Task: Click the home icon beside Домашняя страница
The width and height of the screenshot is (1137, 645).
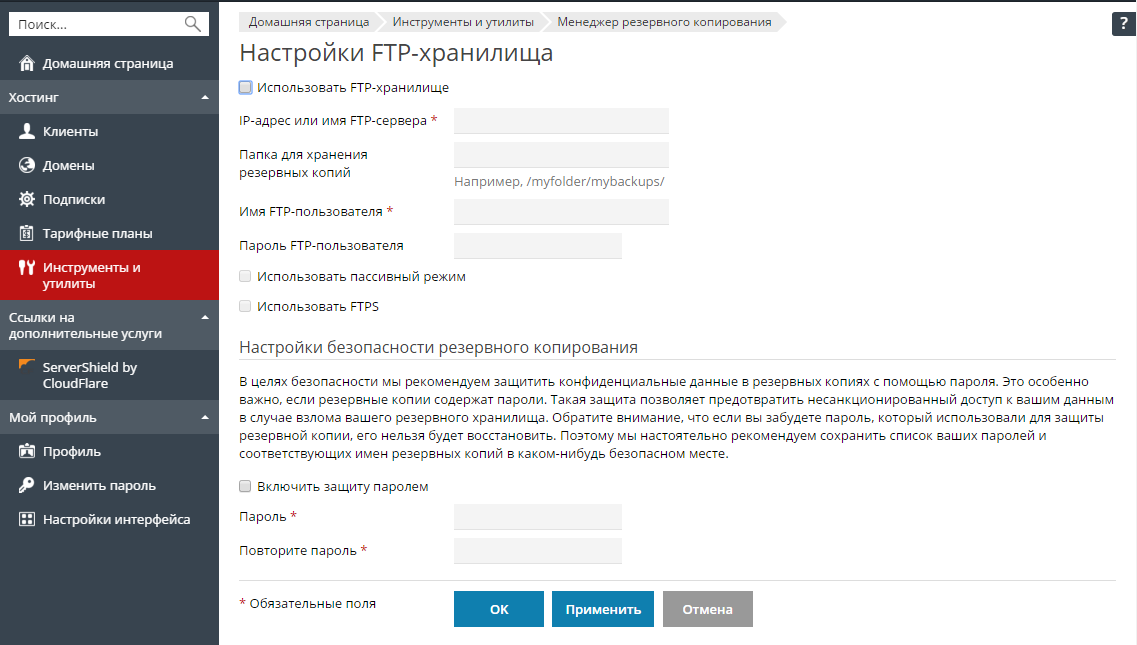Action: [x=27, y=64]
